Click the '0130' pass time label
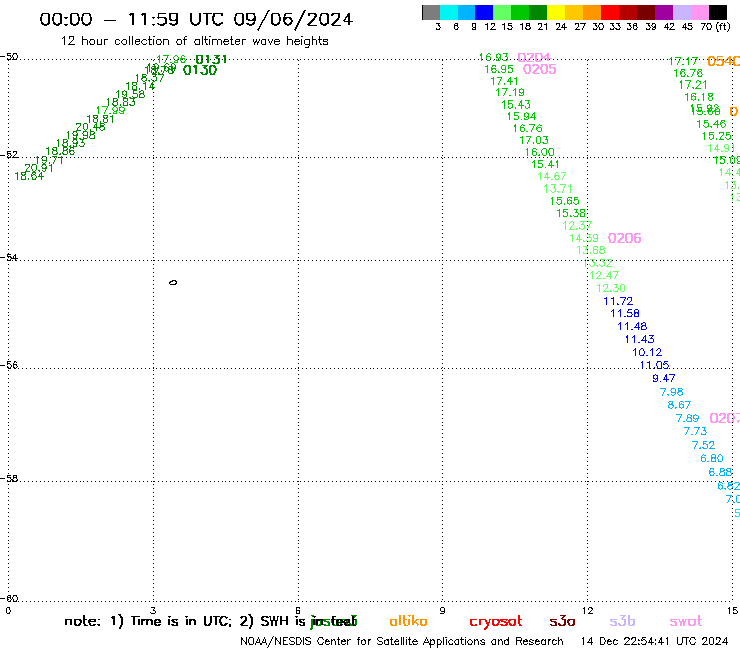 pos(200,70)
